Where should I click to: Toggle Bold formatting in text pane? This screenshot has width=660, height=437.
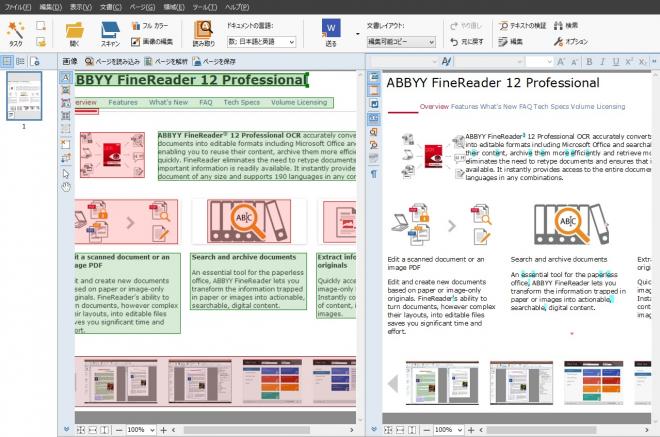point(589,61)
